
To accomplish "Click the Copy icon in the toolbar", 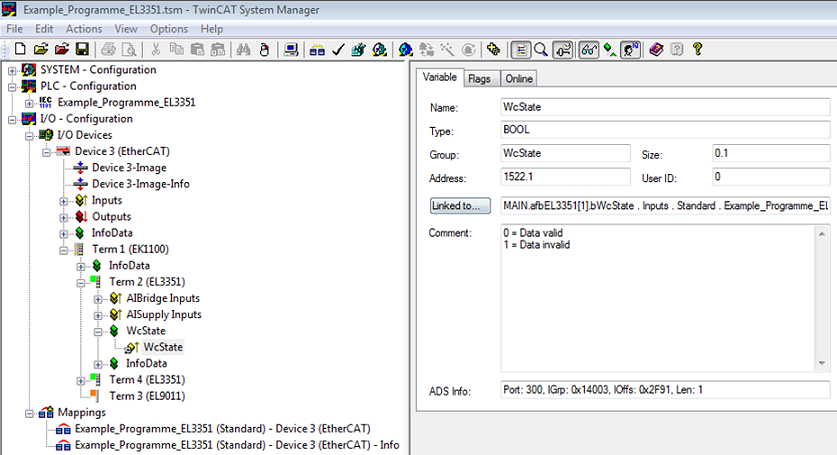I will click(x=176, y=50).
